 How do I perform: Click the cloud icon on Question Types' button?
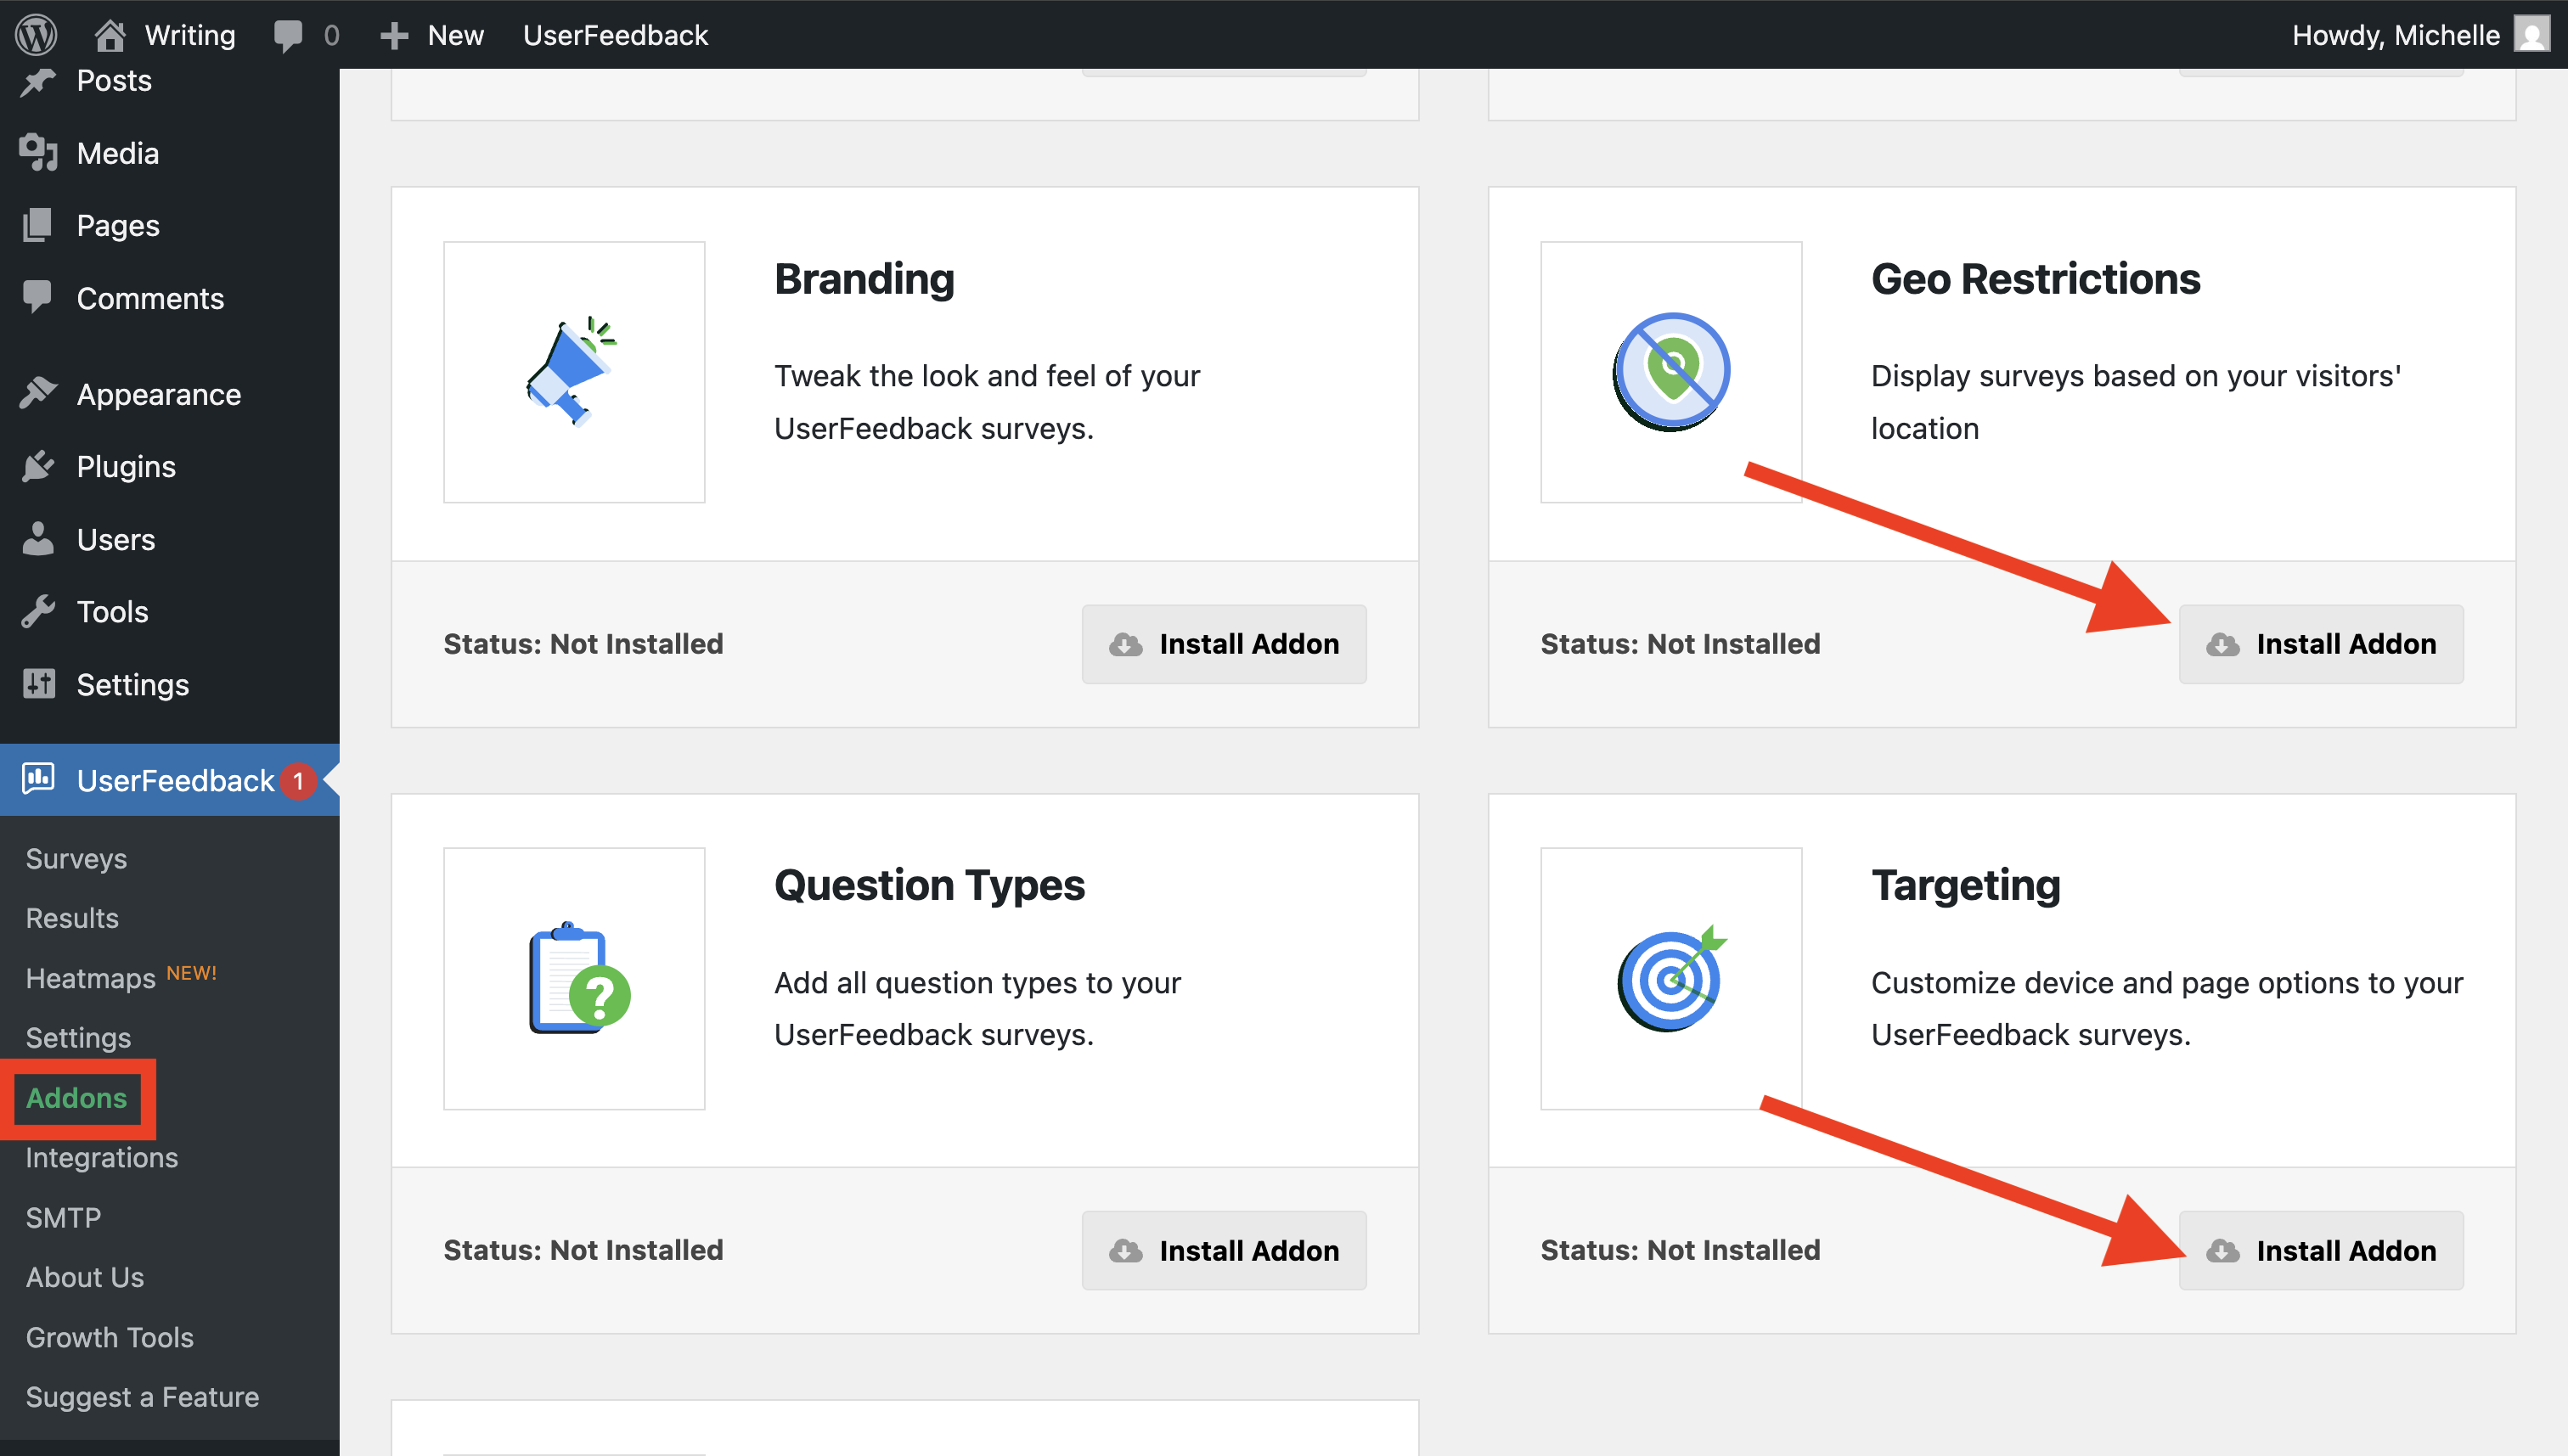pos(1126,1251)
